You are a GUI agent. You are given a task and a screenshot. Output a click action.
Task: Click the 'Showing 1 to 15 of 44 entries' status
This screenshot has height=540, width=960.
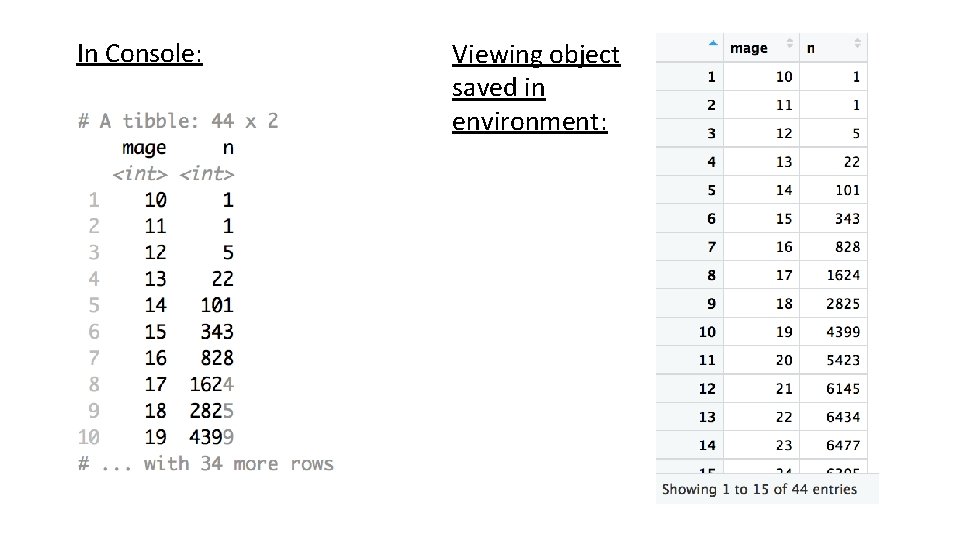point(759,490)
